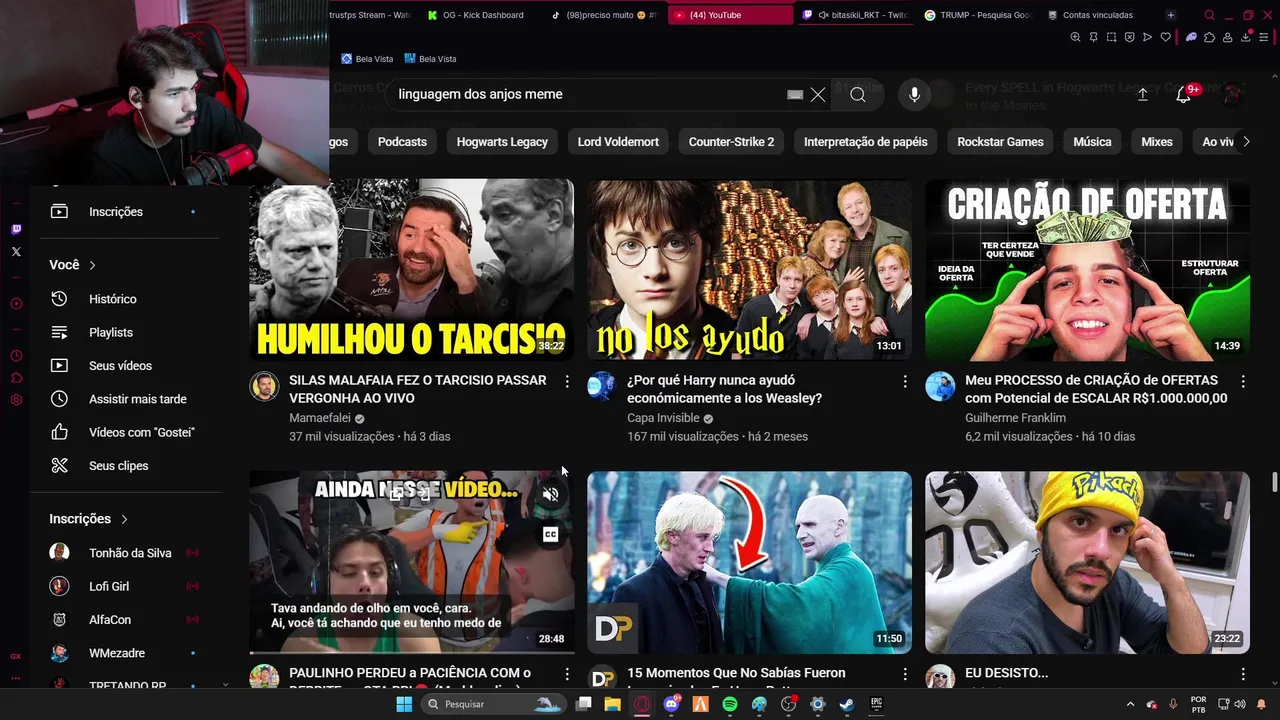
Task: Open the Opera sidebar history clock icon
Action: (16, 356)
